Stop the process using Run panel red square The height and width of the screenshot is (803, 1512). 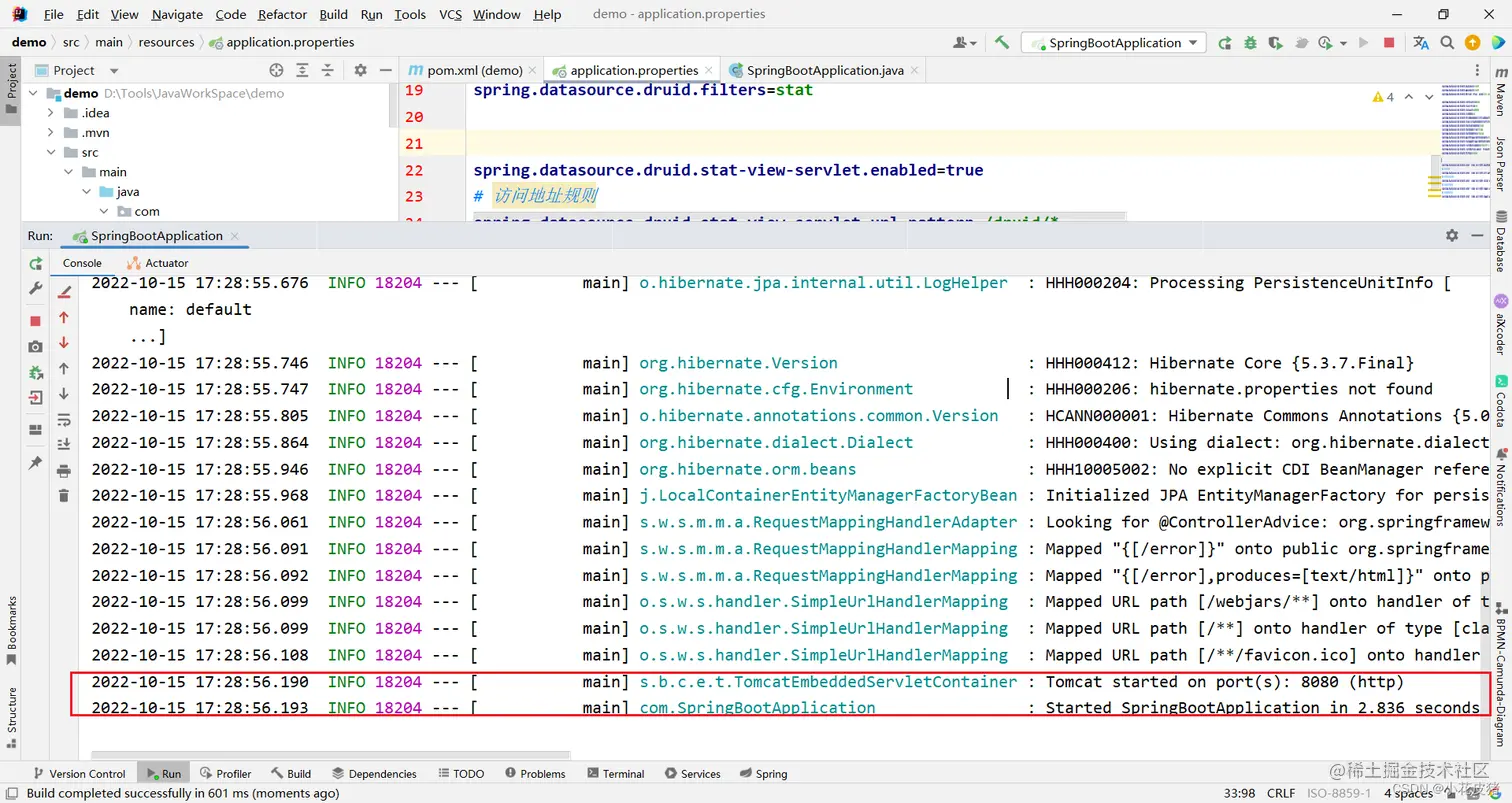click(36, 321)
